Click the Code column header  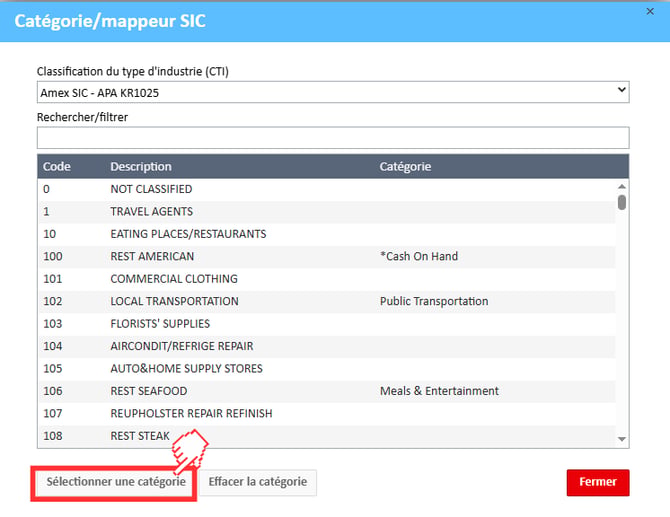point(57,166)
